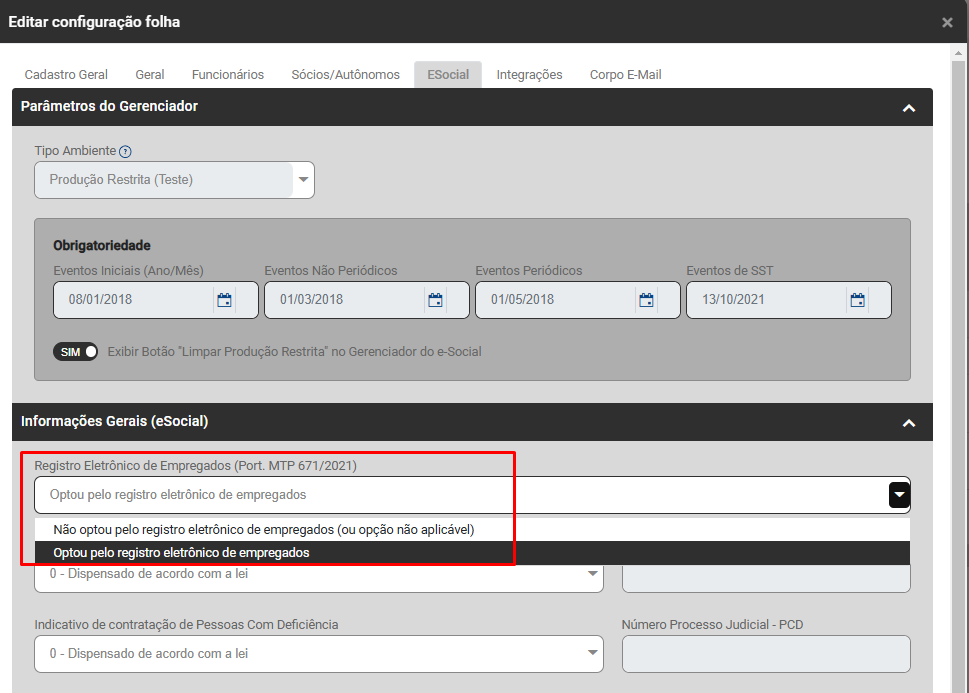Open the Tipo Ambiente dropdown
The height and width of the screenshot is (693, 969).
(303, 180)
